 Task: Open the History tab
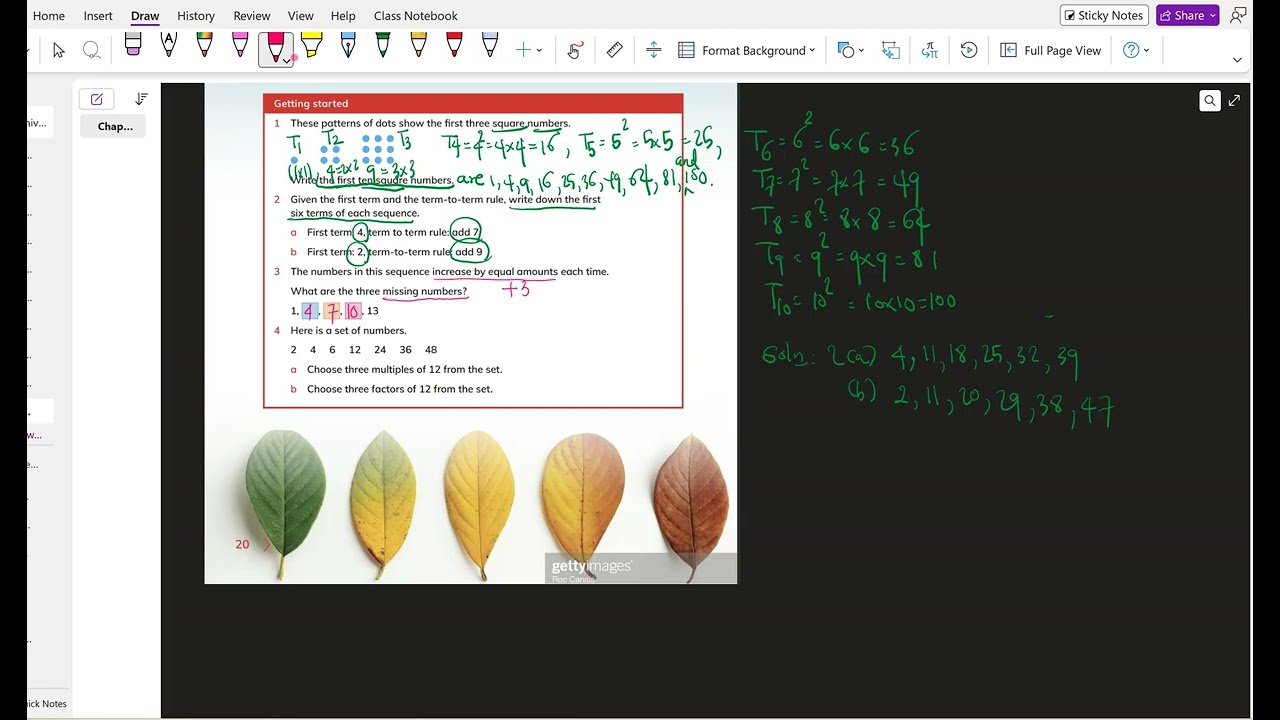pos(196,16)
